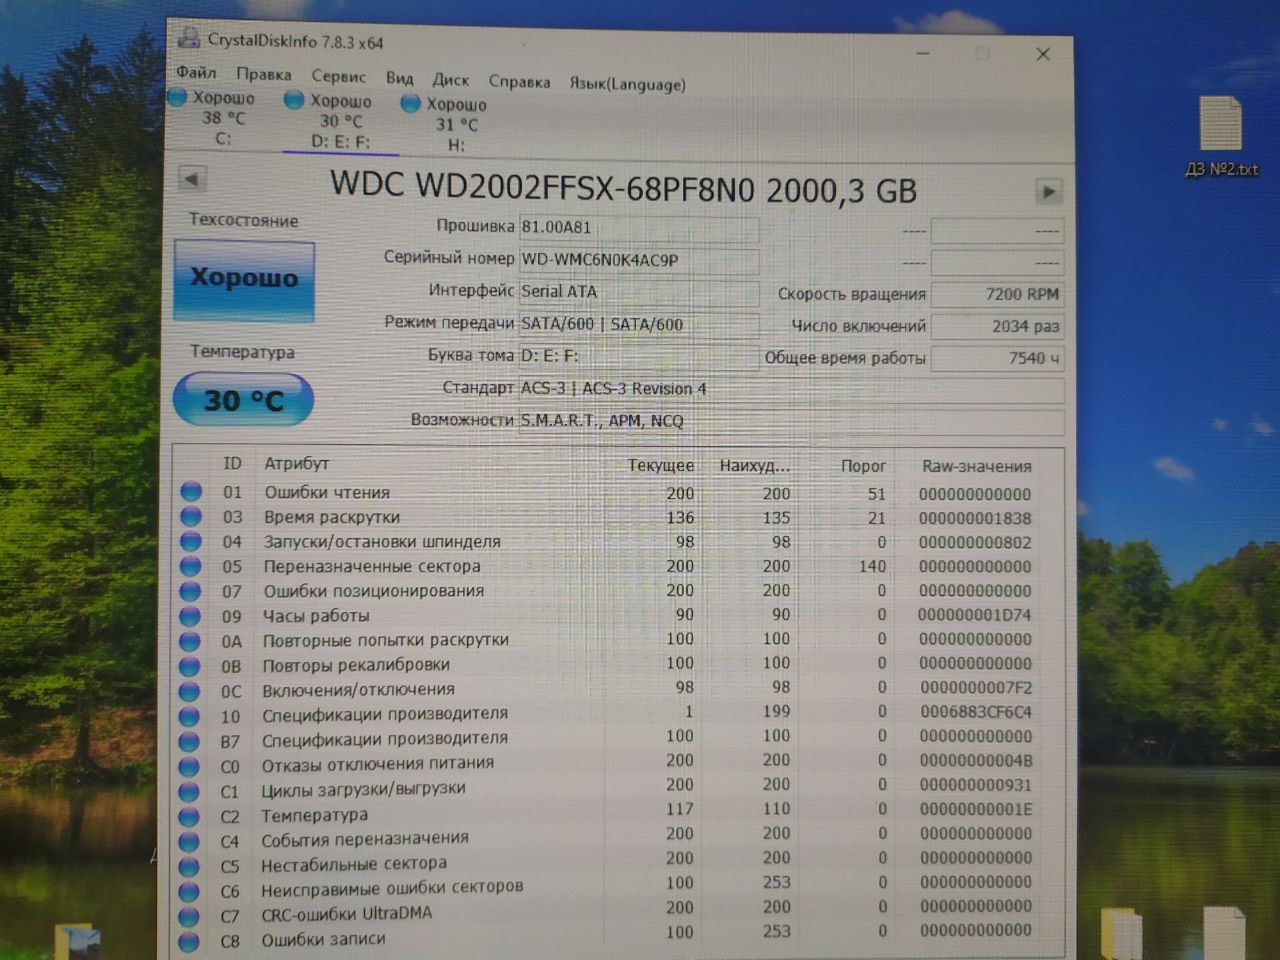Screen dimensions: 1280x960
Task: Close the CrystalDiskInfo window
Action: [x=1043, y=54]
